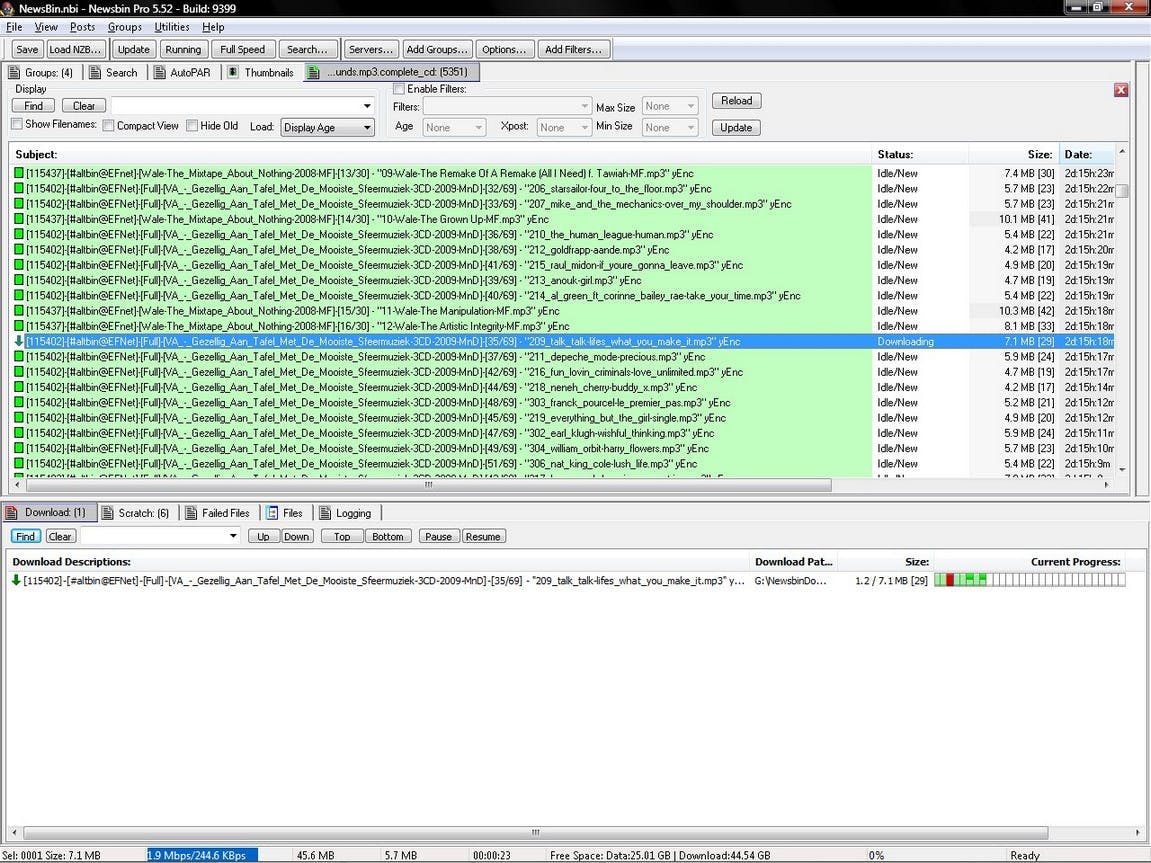Click the Logging tab icon
This screenshot has width=1151, height=863.
click(324, 513)
